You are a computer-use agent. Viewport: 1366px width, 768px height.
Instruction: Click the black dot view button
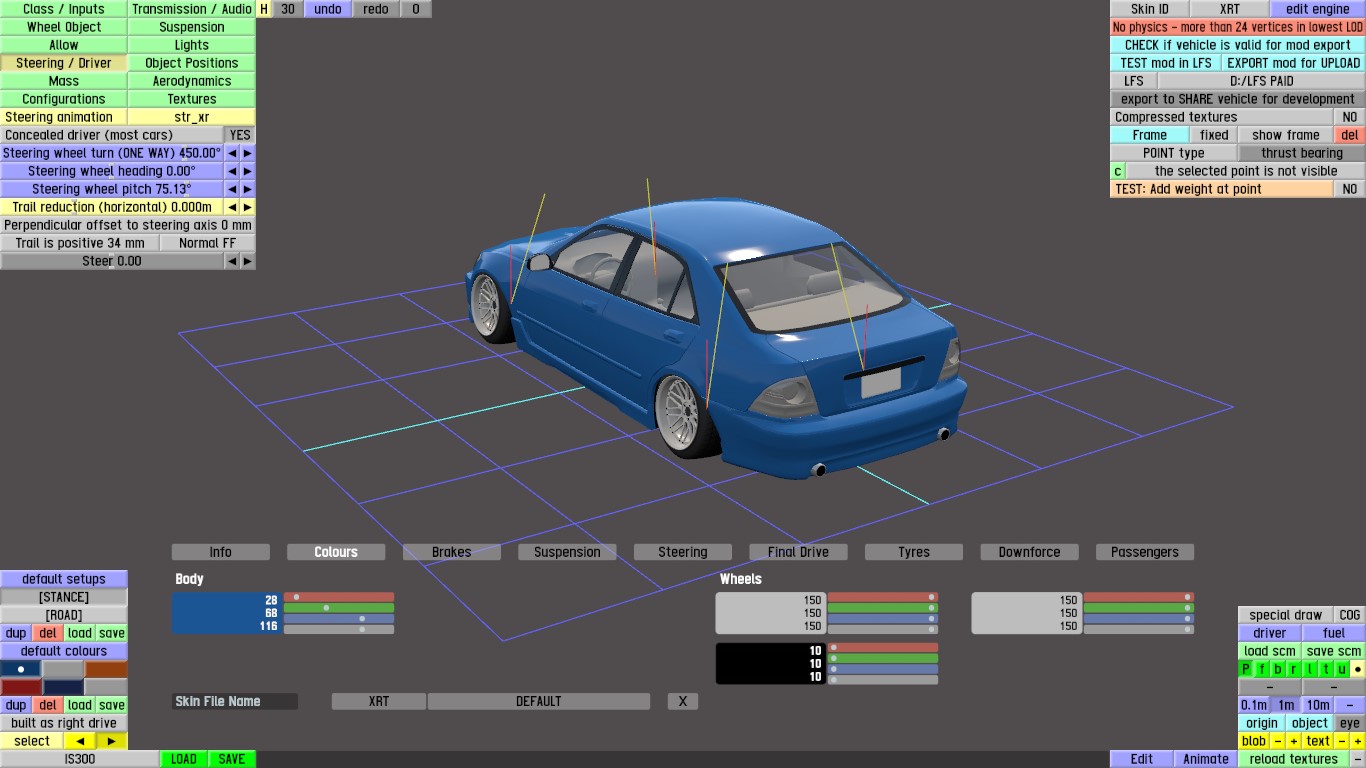1358,669
